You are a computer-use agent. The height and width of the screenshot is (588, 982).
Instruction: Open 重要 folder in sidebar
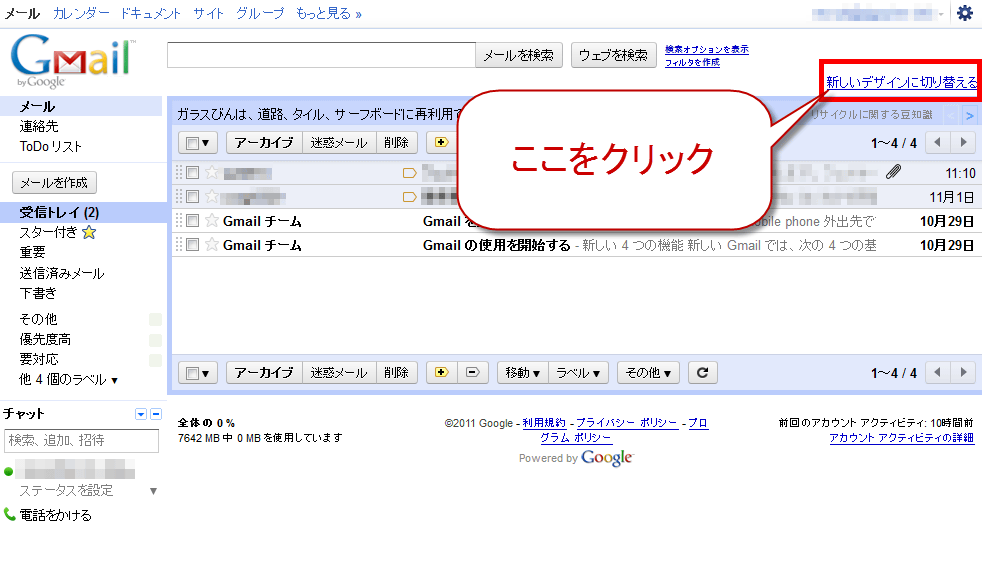(32, 252)
